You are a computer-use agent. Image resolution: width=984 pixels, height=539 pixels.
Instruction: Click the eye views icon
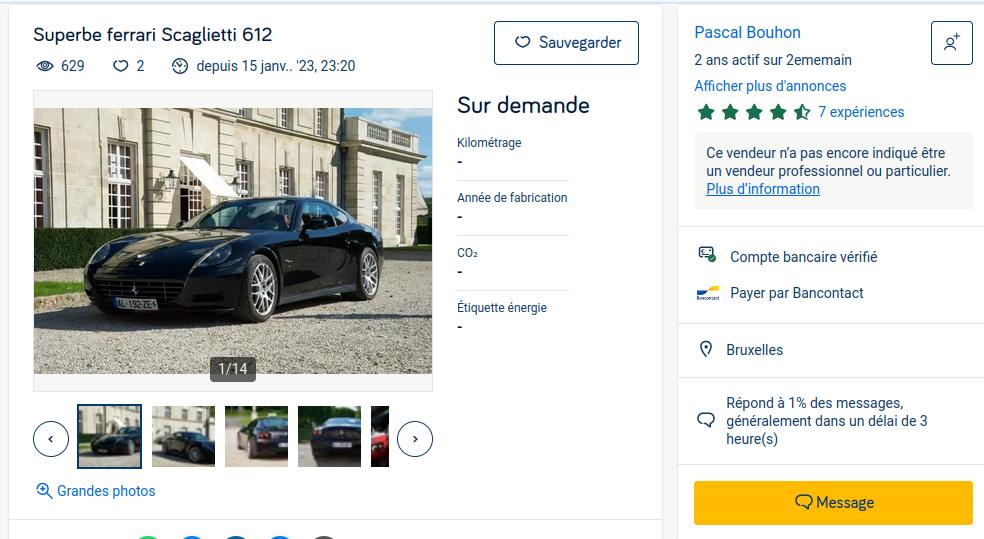point(44,66)
